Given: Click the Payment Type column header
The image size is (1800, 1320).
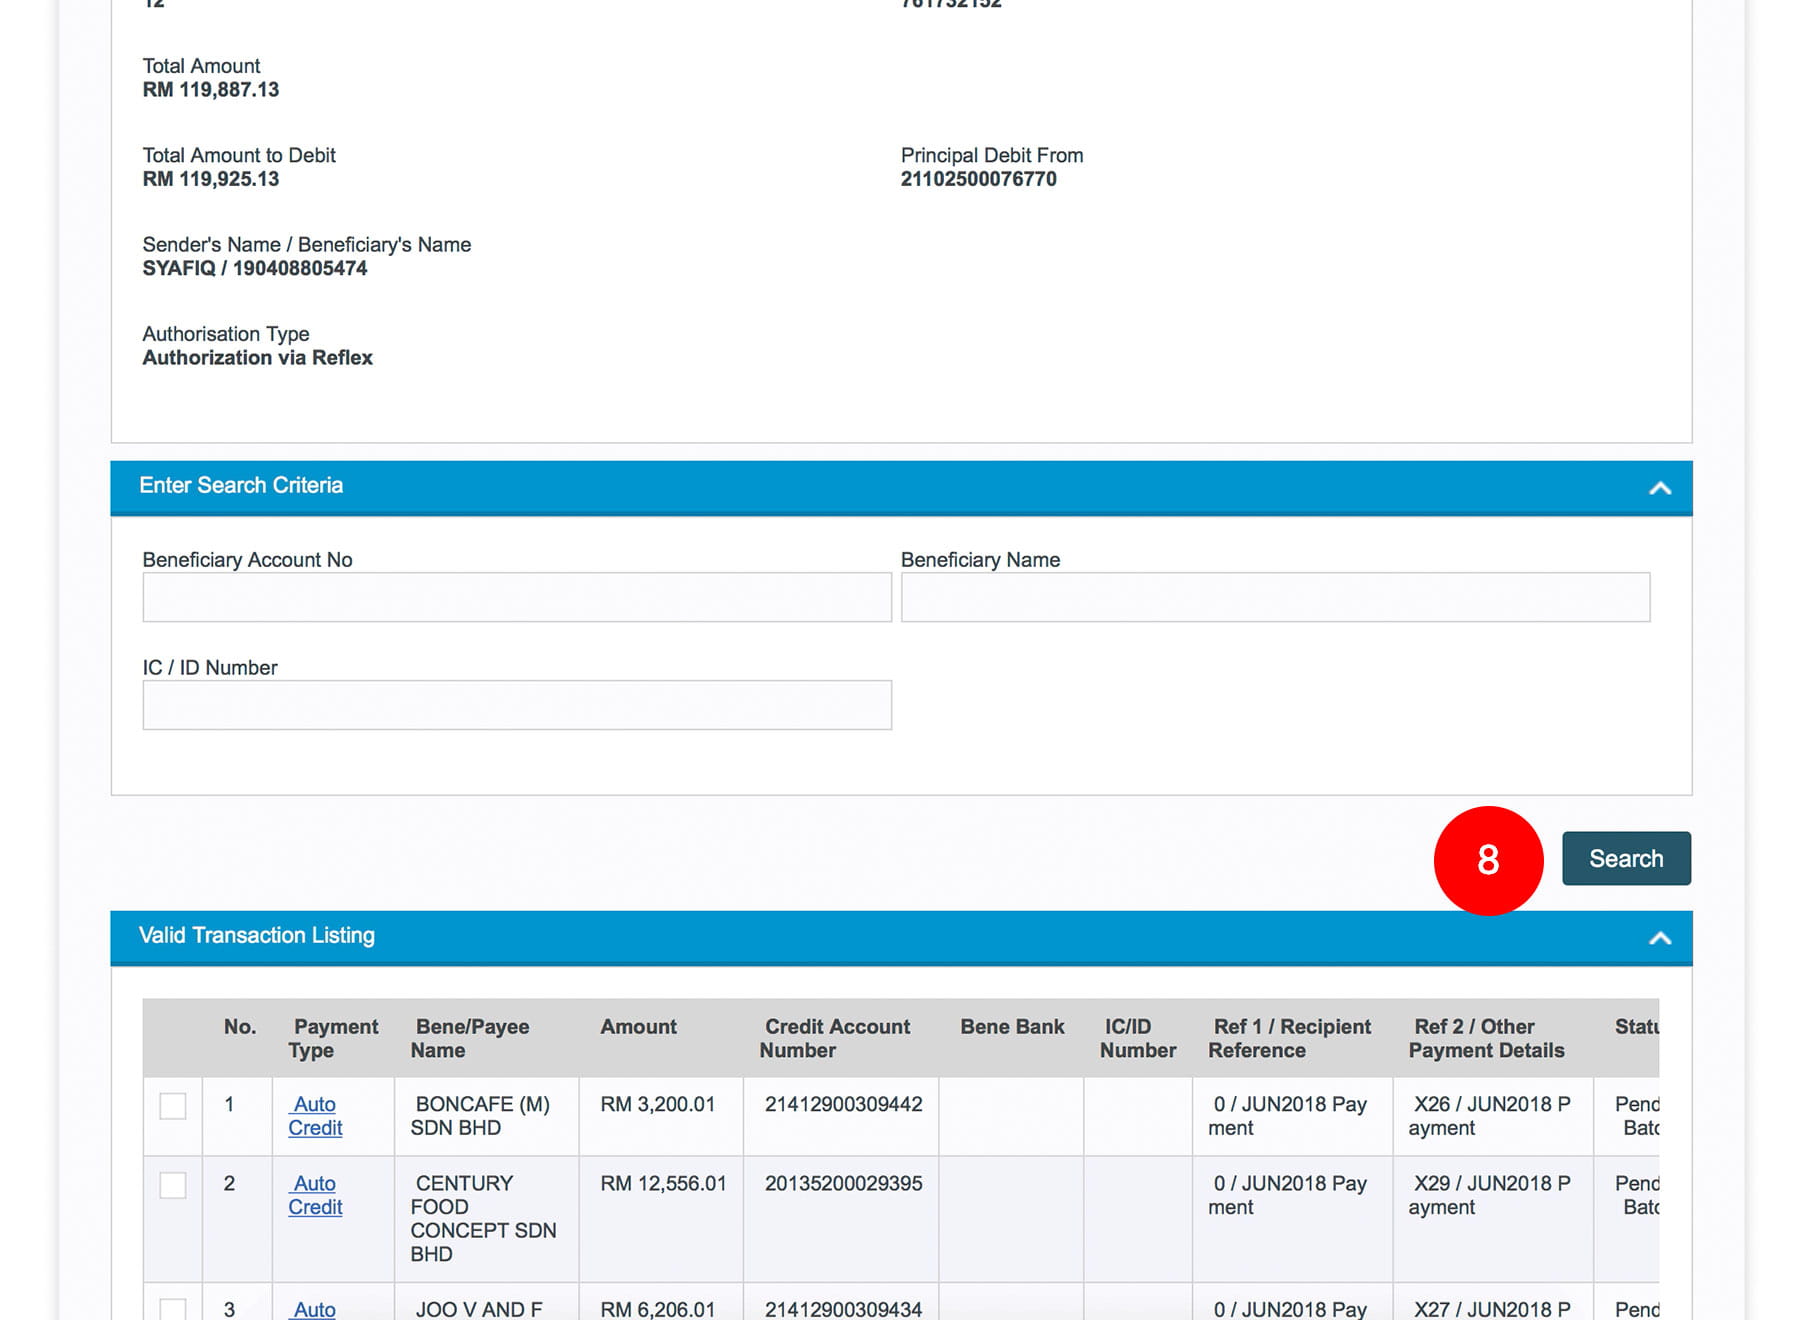Looking at the screenshot, I should pos(334,1038).
